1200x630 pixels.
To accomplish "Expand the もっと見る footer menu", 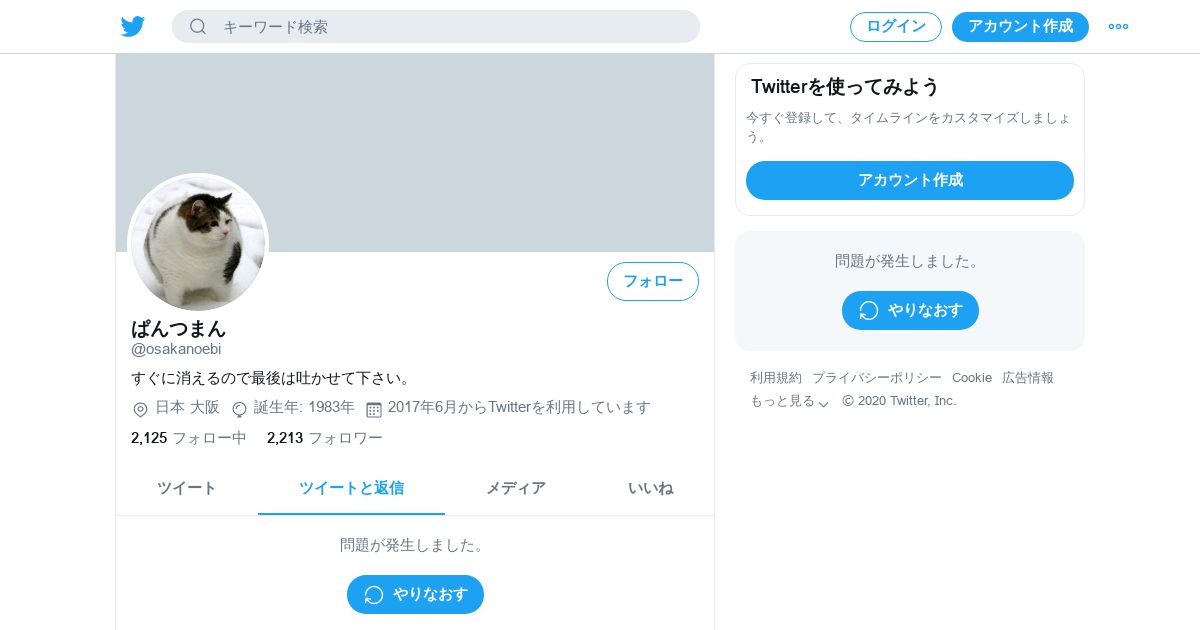I will (x=790, y=401).
